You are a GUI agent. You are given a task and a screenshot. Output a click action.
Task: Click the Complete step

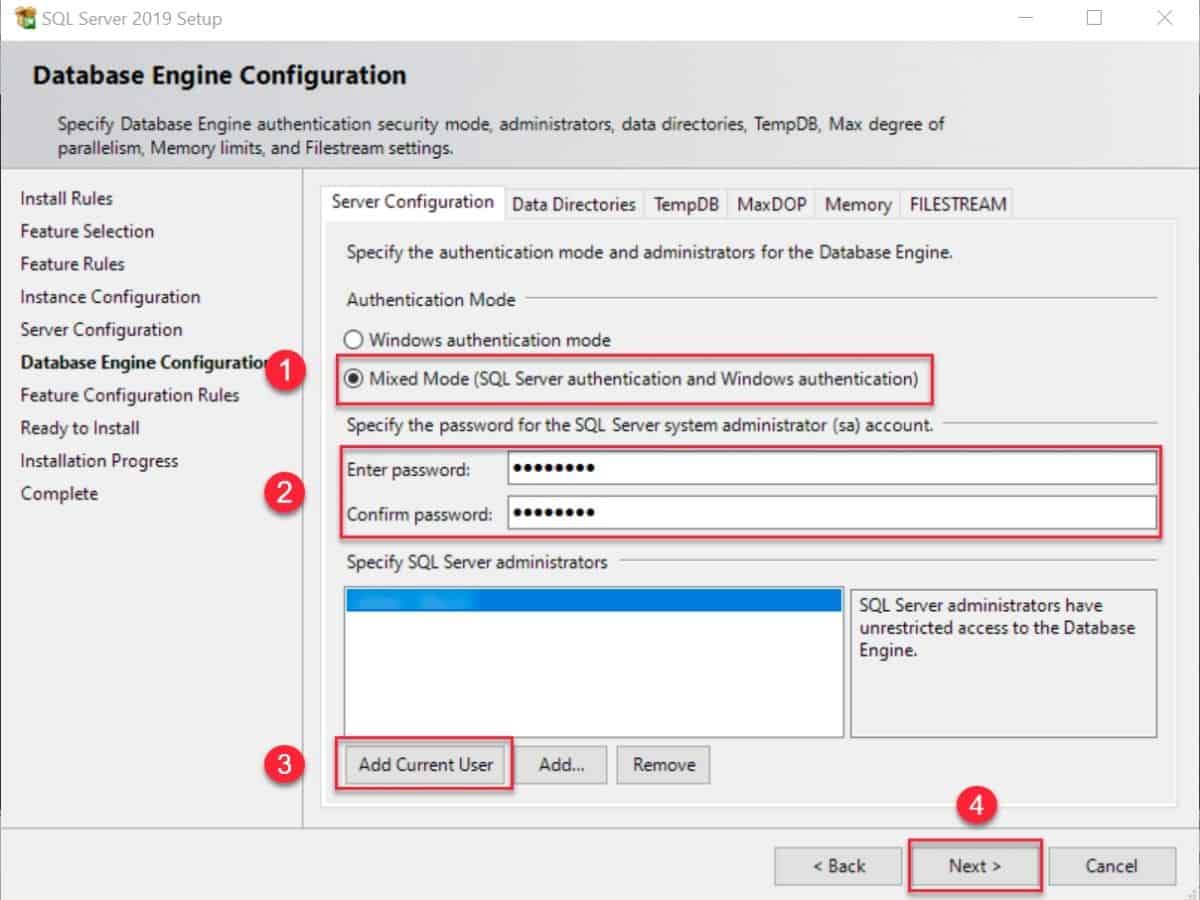pos(59,494)
